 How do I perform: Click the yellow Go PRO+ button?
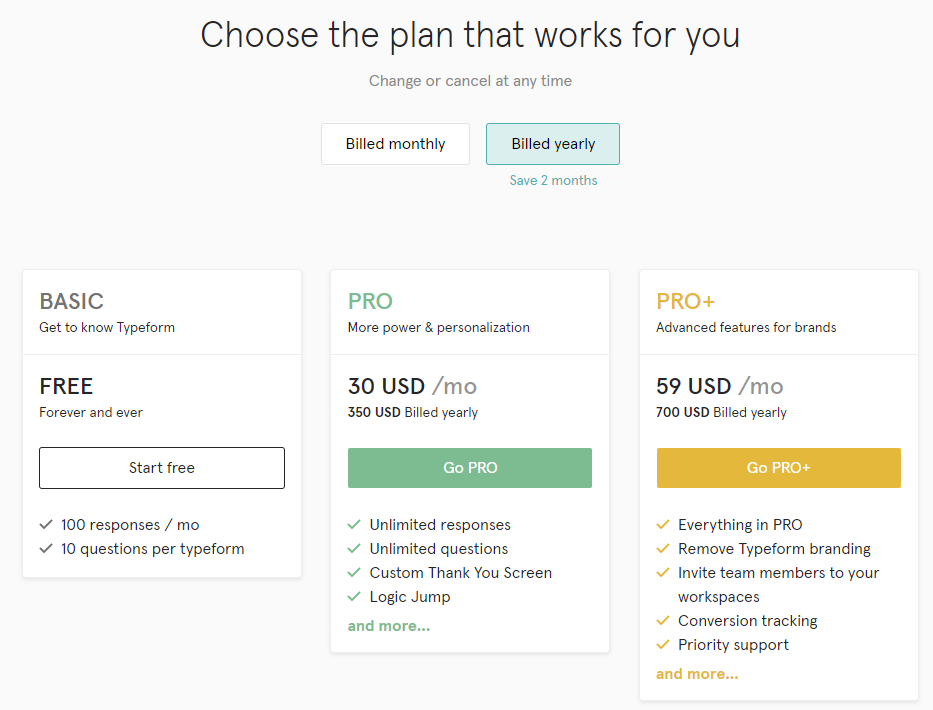click(x=778, y=468)
